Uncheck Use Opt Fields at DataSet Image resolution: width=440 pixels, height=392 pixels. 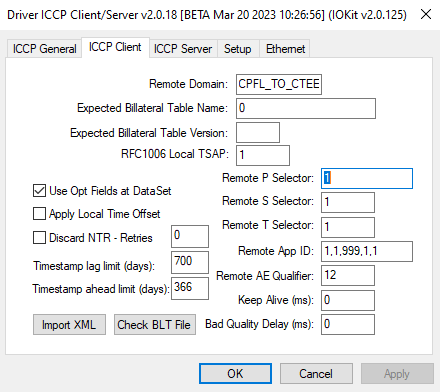(x=39, y=191)
